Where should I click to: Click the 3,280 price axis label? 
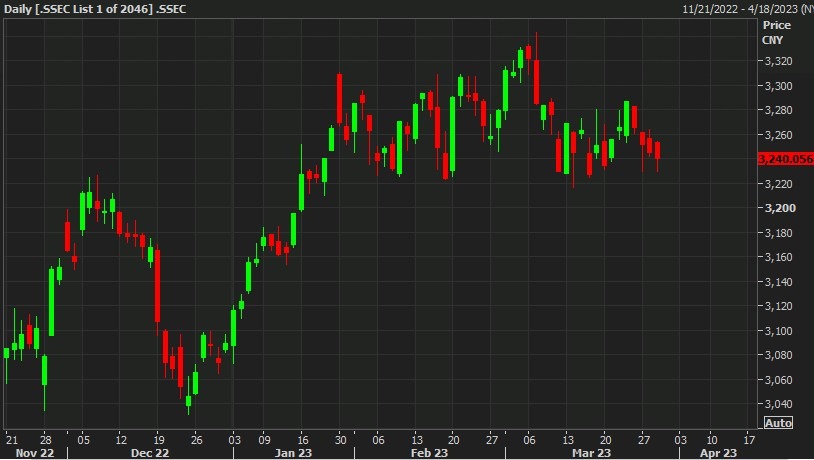click(778, 110)
